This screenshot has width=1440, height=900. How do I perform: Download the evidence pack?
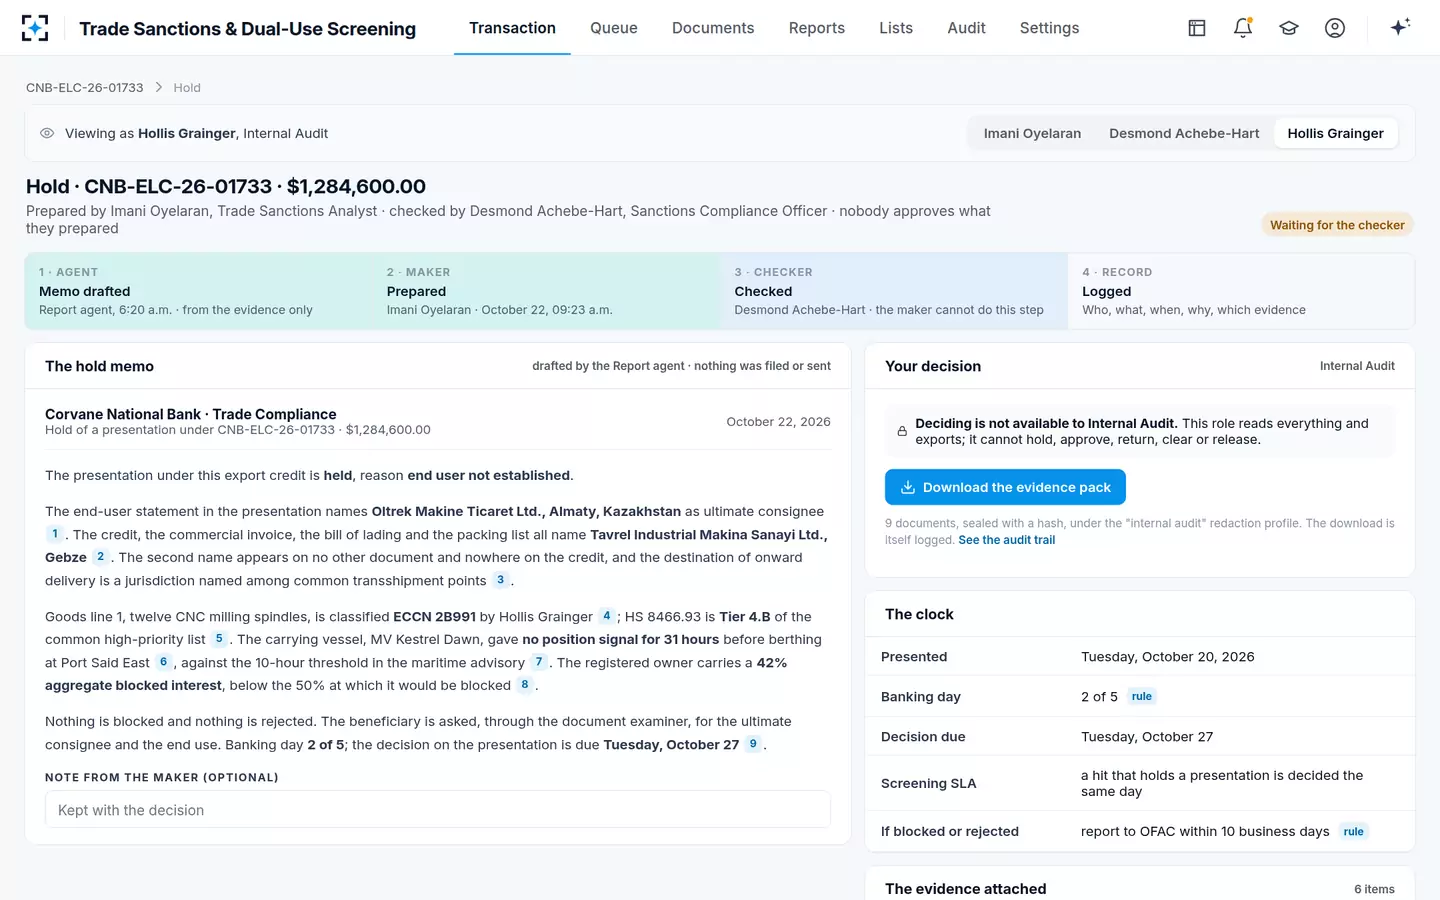pyautogui.click(x=1005, y=487)
